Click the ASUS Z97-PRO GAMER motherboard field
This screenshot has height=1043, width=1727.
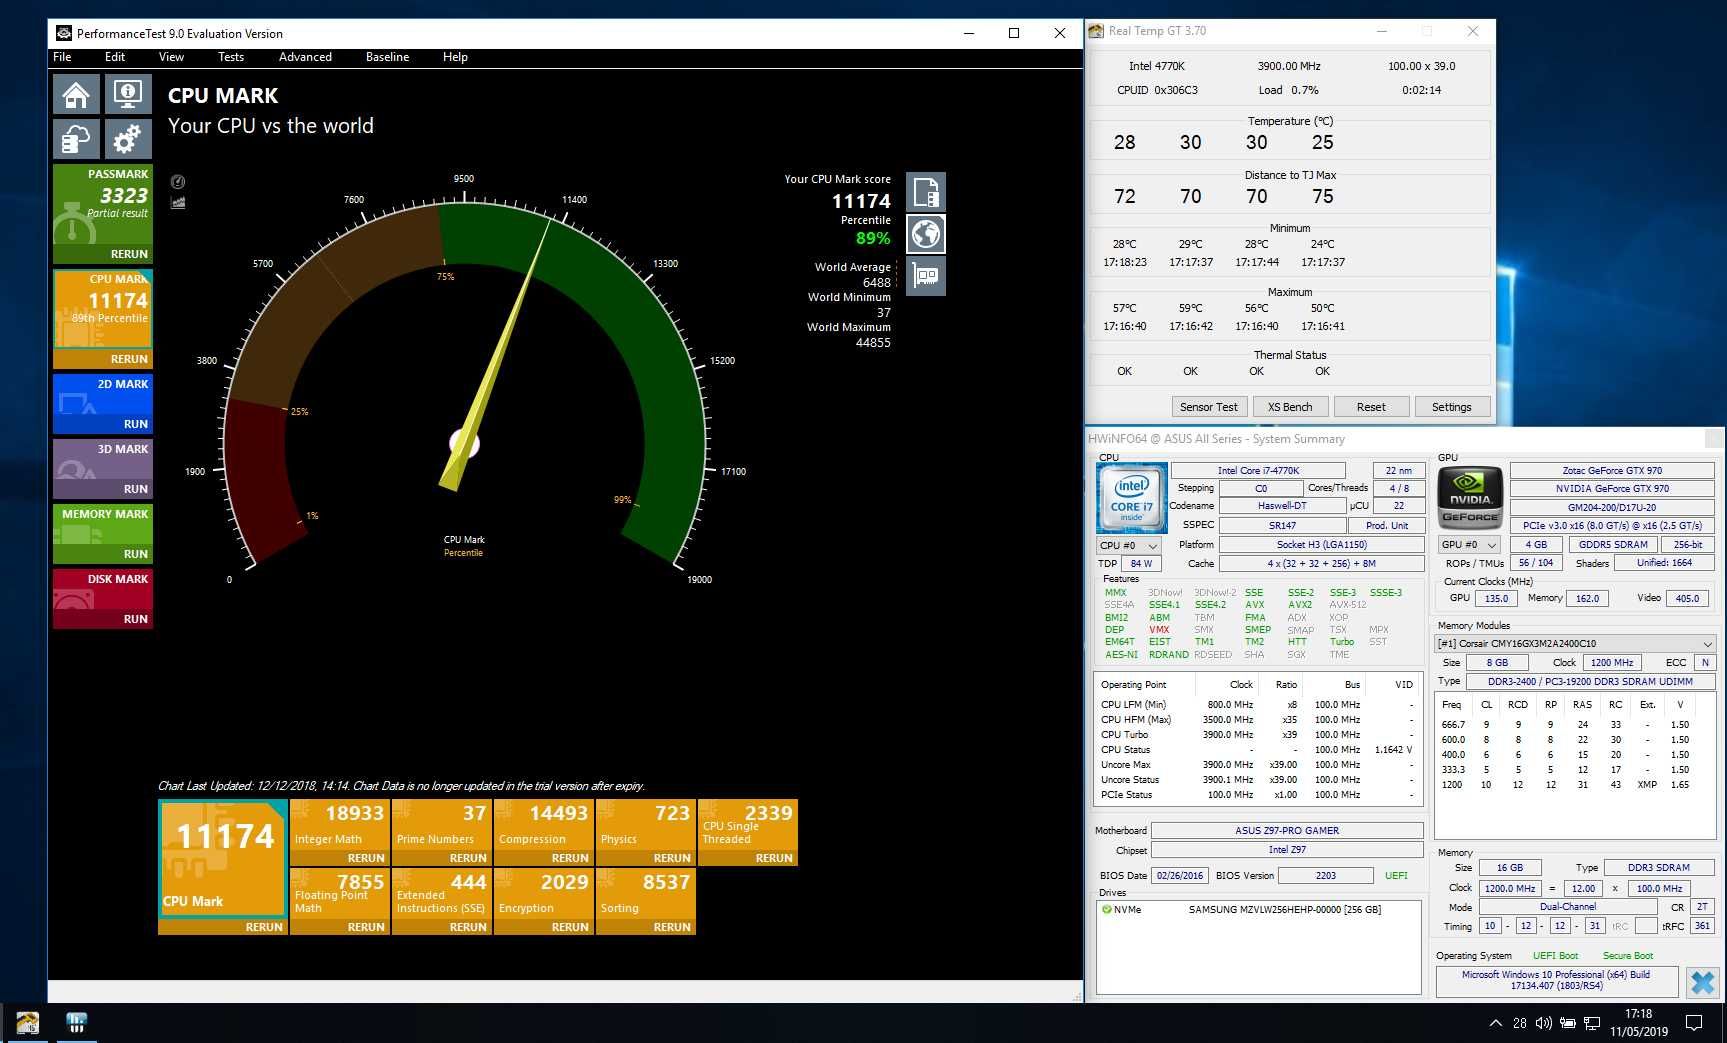[x=1287, y=830]
